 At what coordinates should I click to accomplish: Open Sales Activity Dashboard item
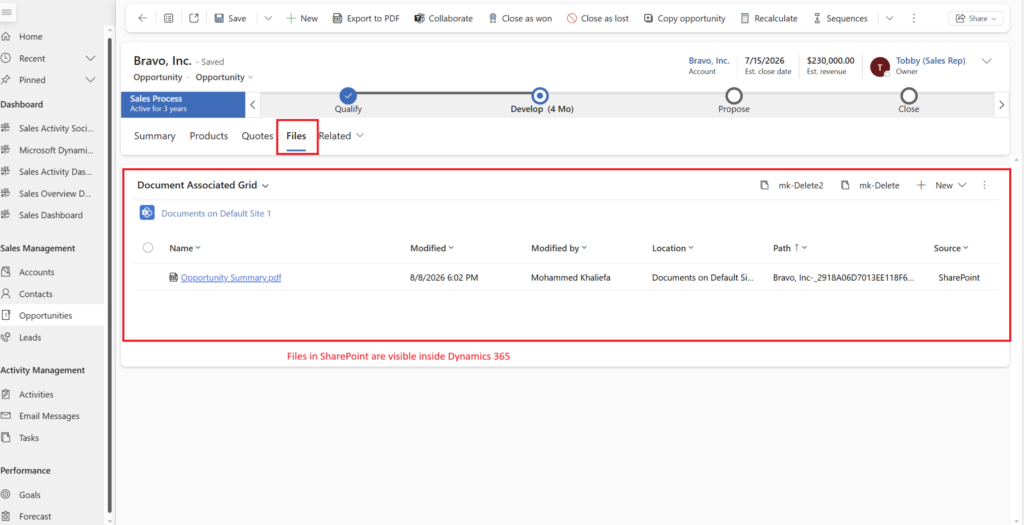[56, 172]
